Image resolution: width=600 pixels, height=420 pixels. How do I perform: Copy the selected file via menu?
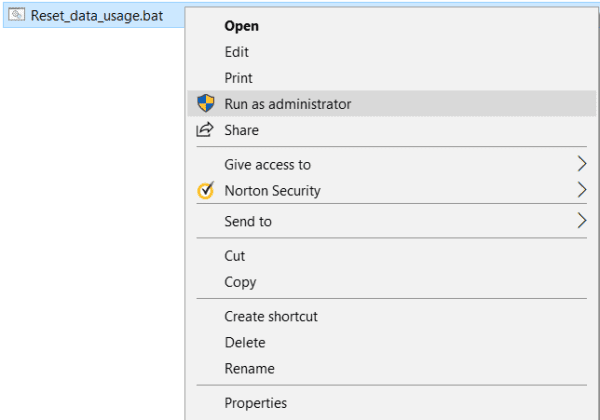tap(240, 282)
